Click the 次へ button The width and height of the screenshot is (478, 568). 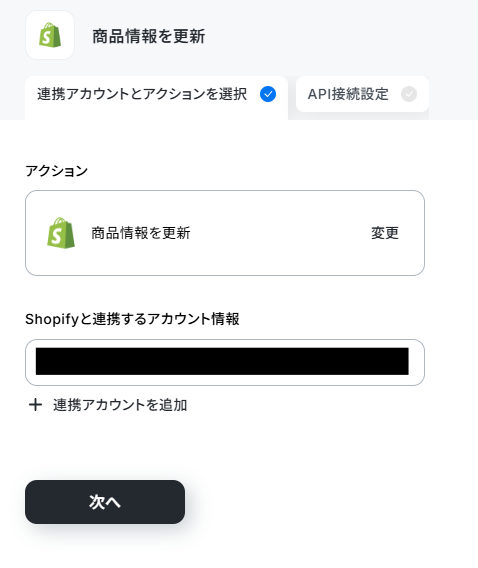[x=105, y=502]
